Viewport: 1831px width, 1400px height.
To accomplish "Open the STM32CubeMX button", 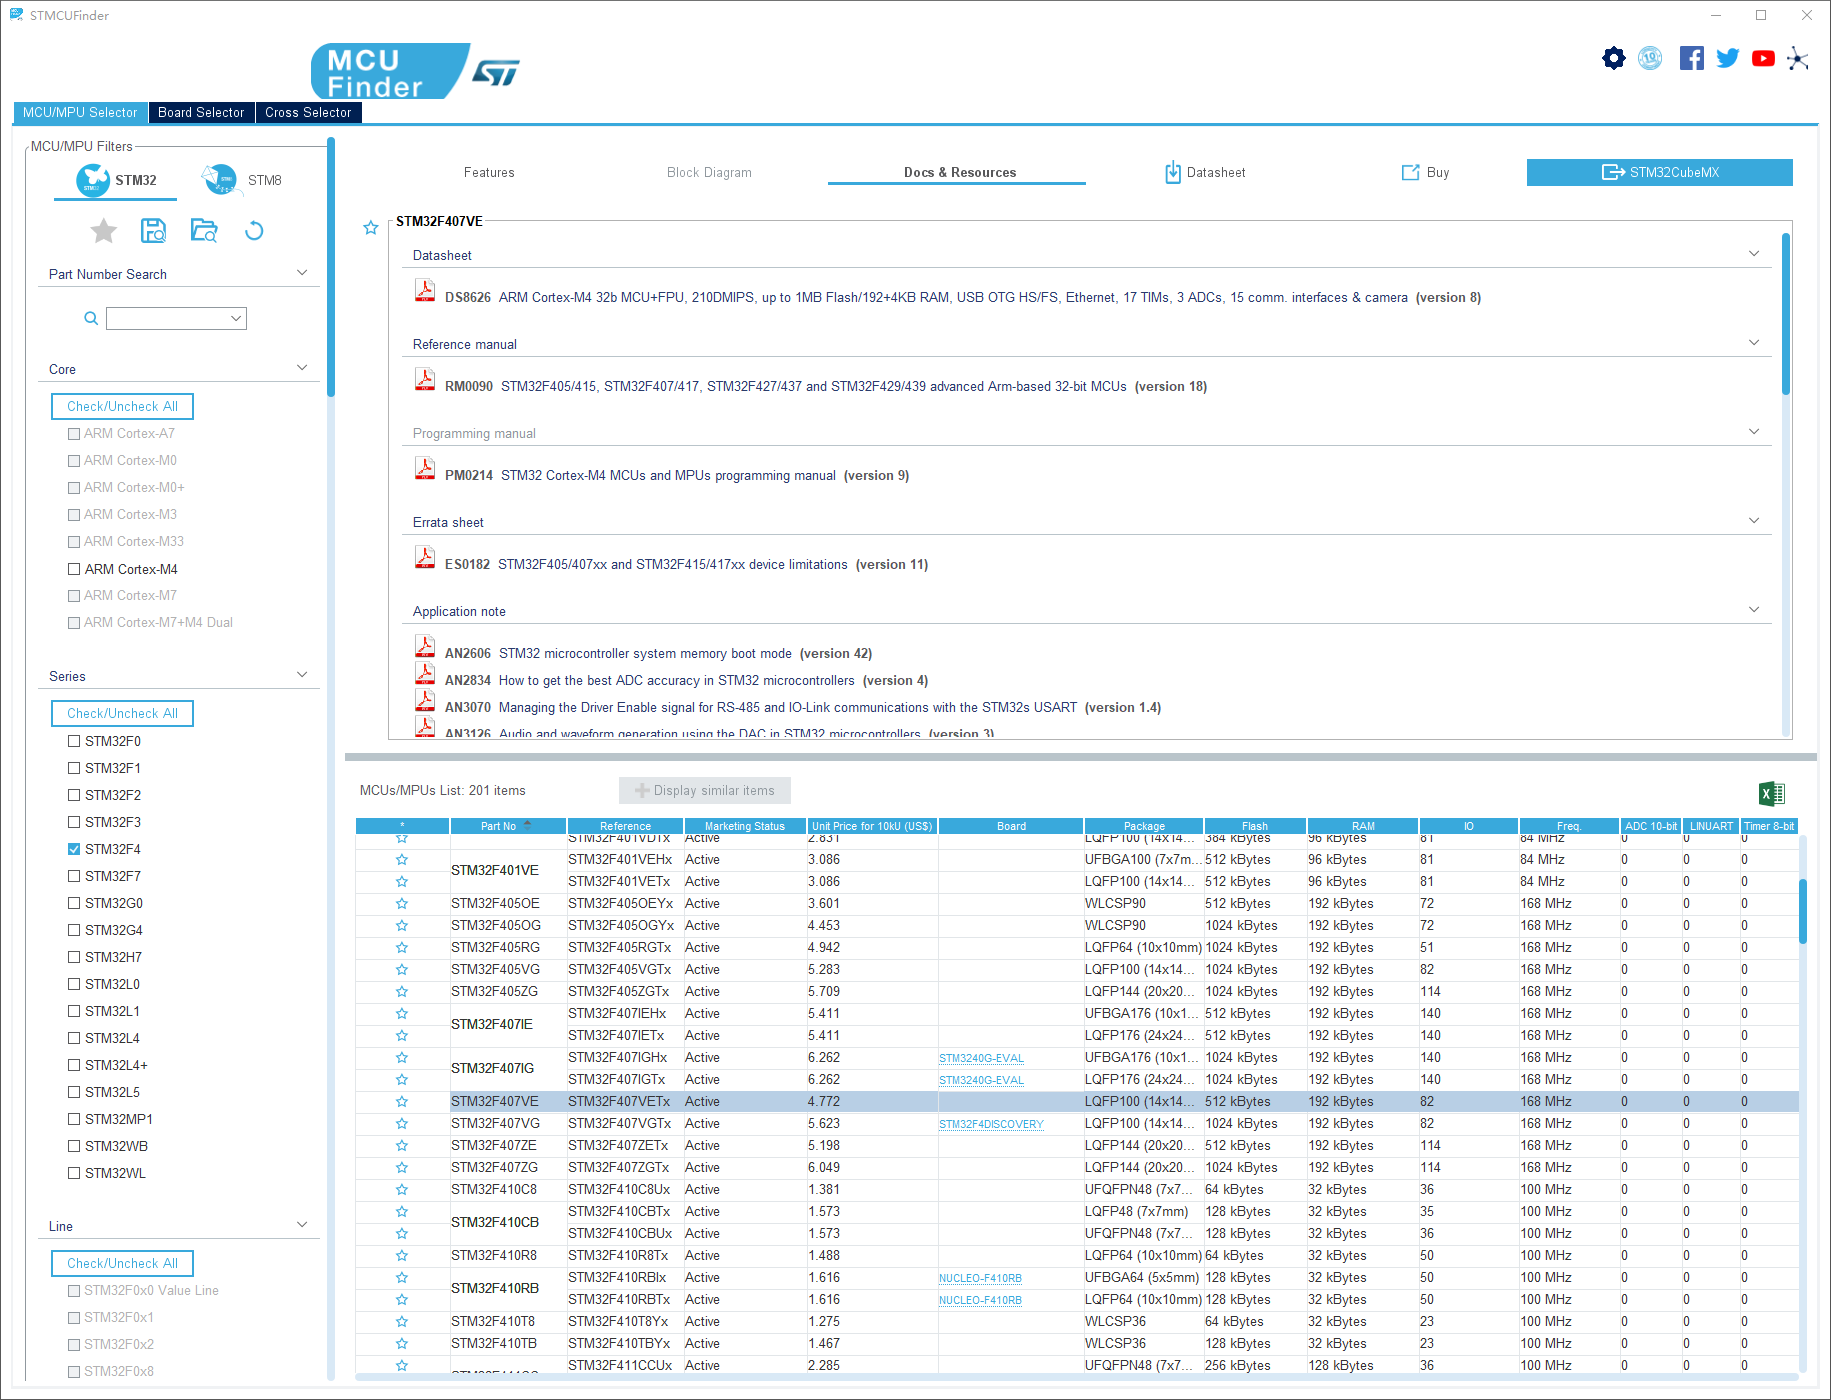I will pos(1660,173).
